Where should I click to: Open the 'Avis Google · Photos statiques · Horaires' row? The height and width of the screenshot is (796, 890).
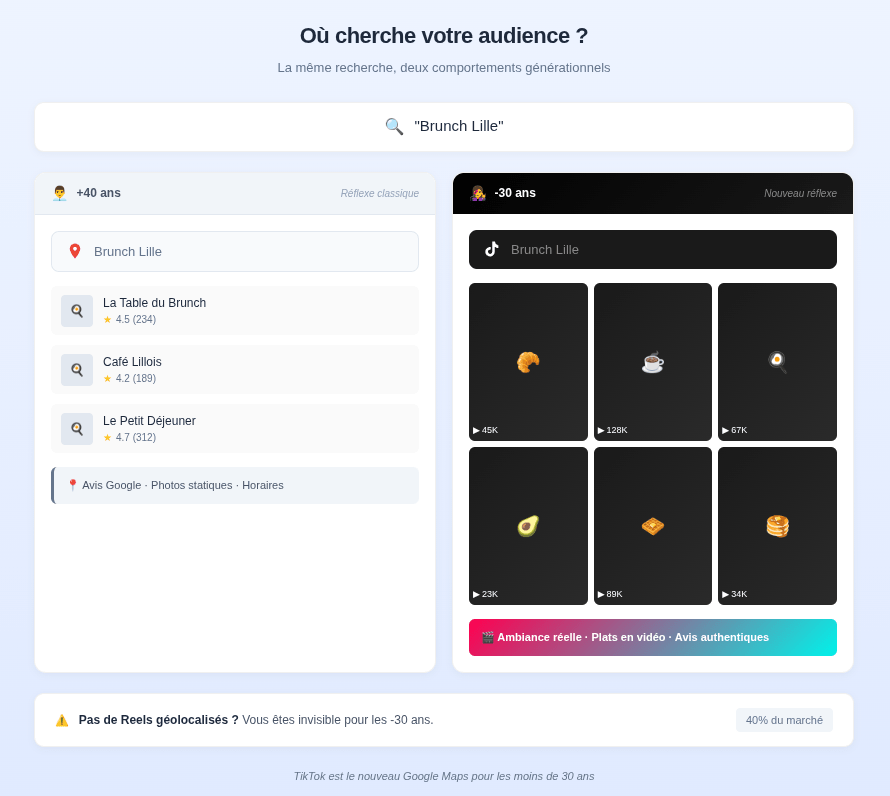click(234, 485)
